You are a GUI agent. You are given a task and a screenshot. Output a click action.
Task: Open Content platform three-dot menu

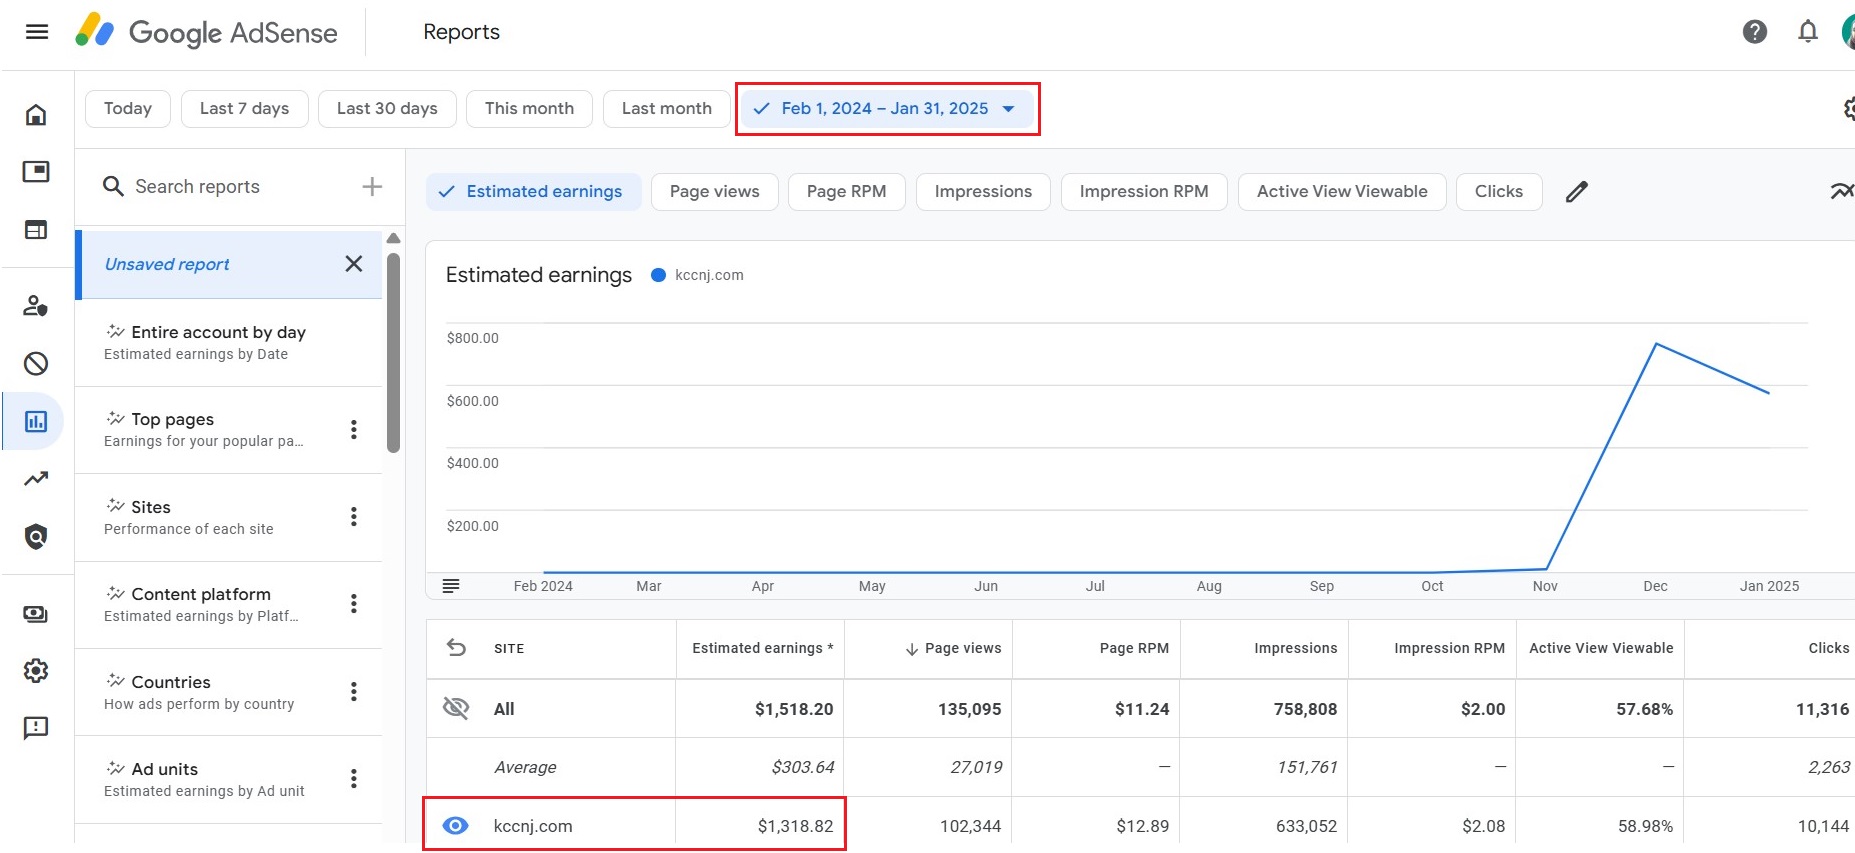coord(353,604)
